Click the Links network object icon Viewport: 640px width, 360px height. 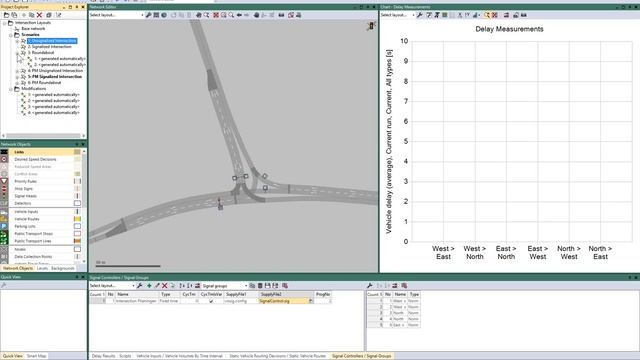point(4,152)
